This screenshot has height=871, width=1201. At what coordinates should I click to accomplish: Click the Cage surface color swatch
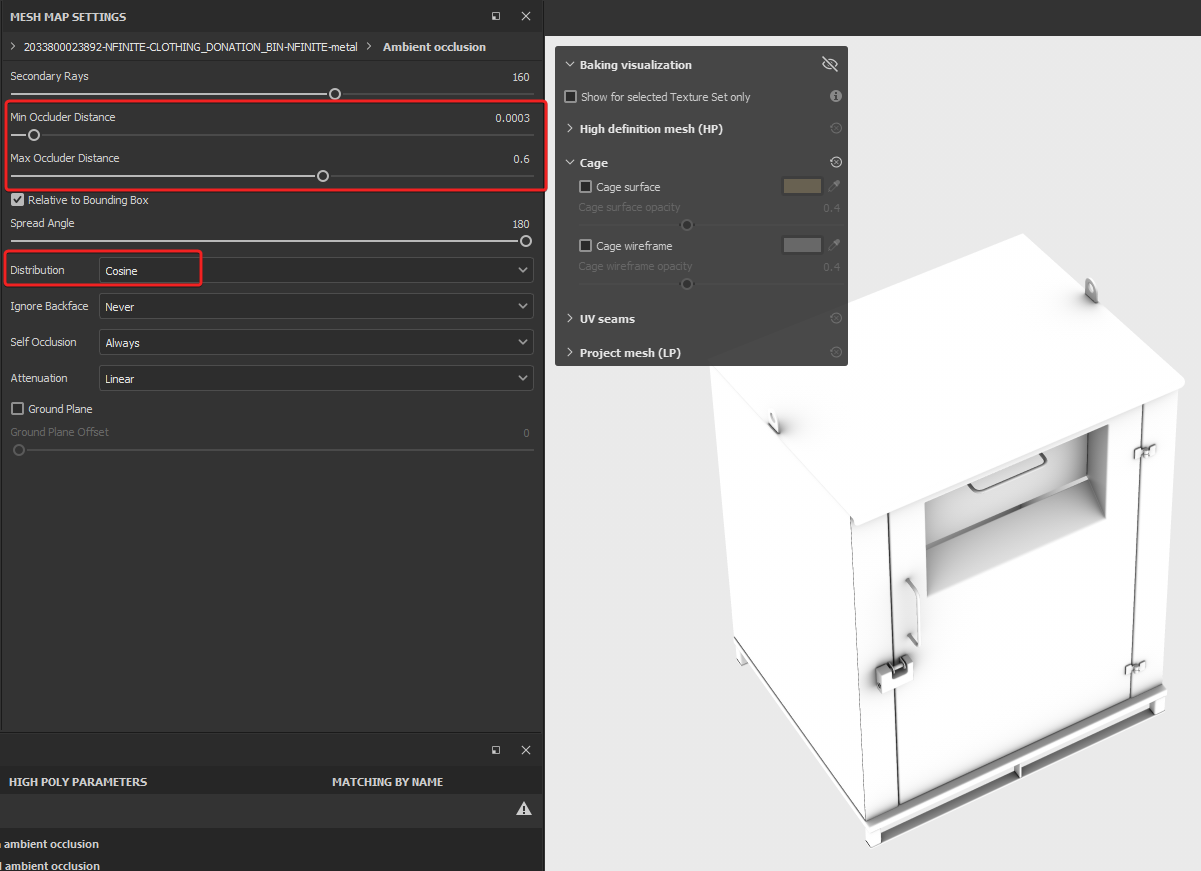coord(802,186)
